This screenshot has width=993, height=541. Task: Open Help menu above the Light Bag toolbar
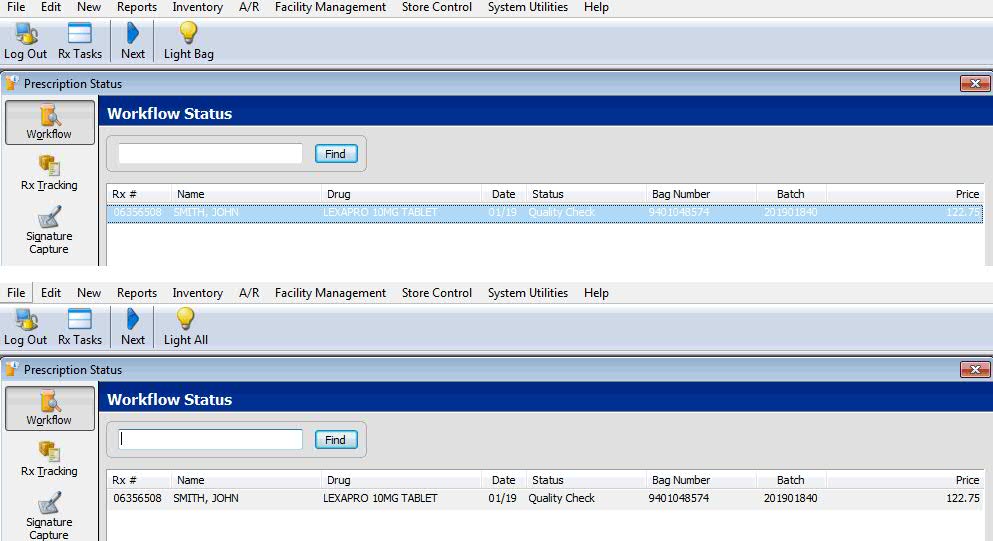[596, 7]
